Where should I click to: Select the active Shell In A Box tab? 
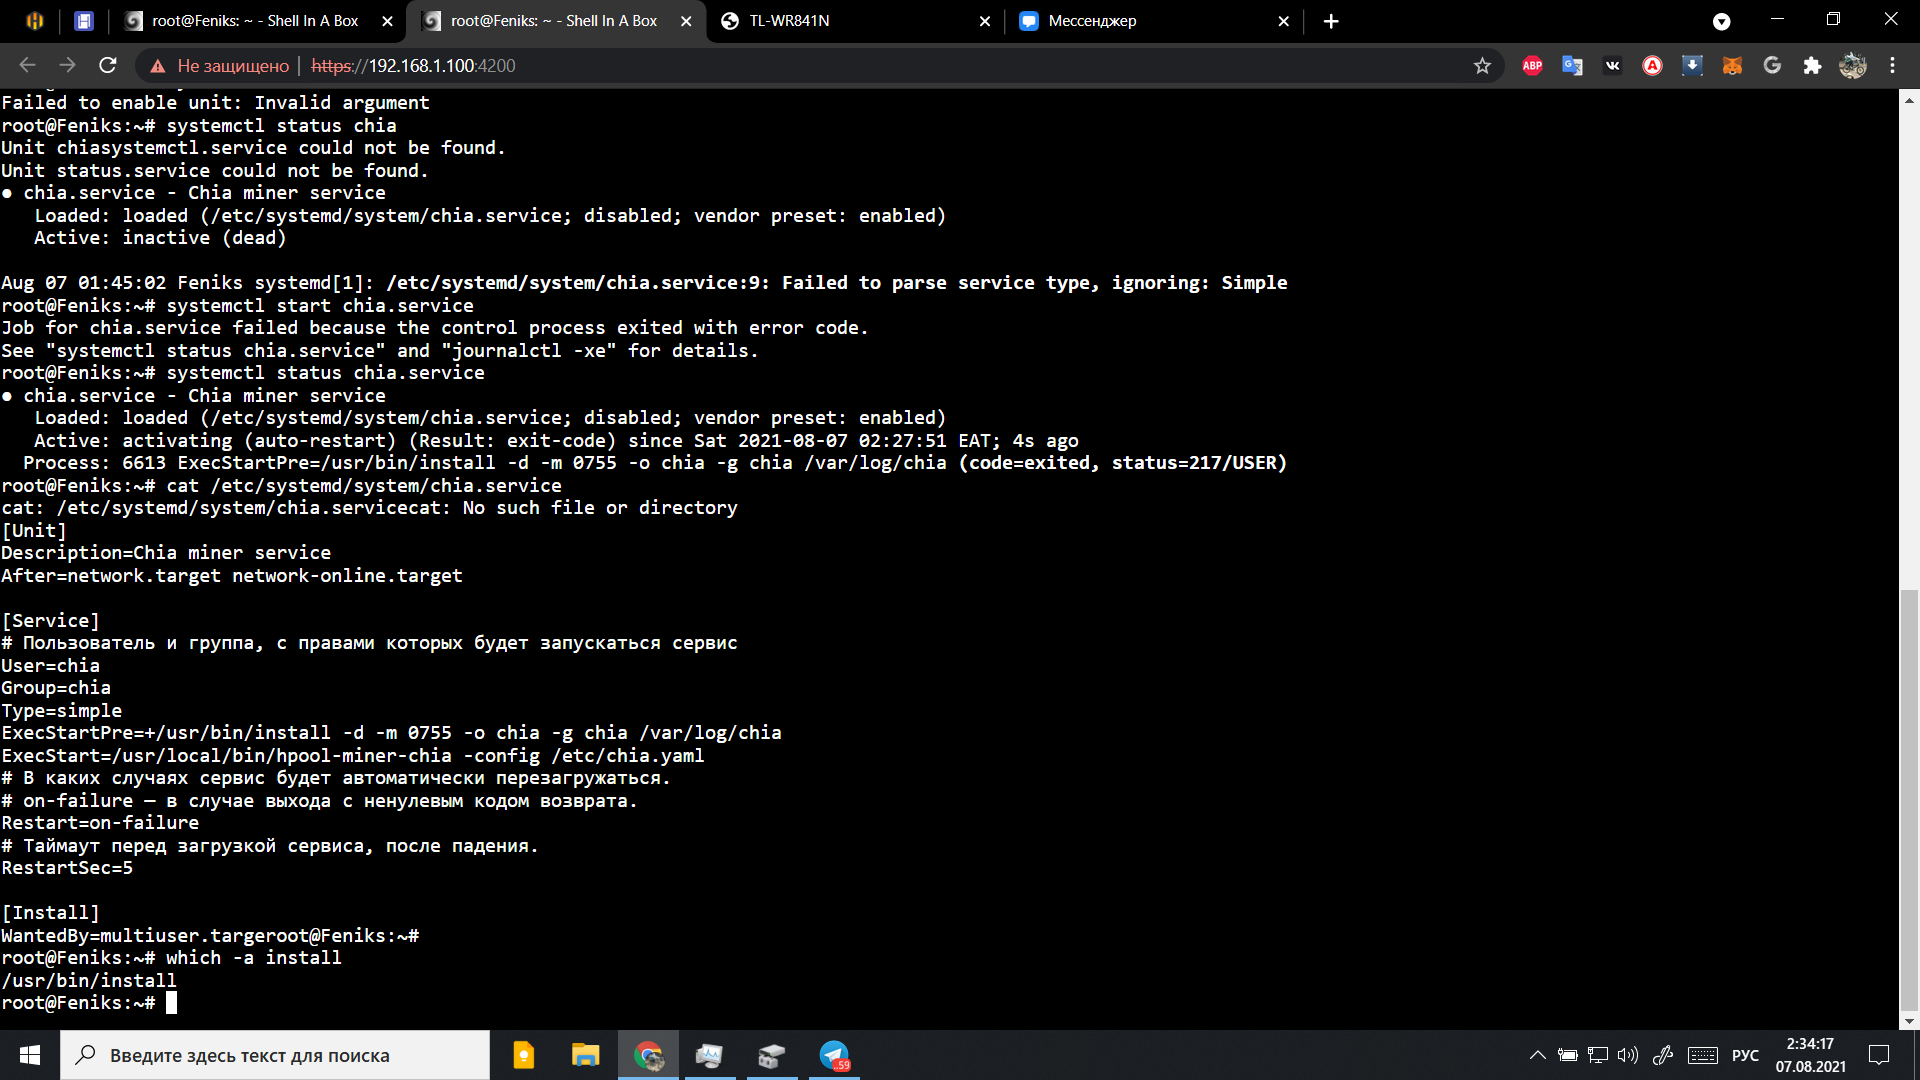click(x=553, y=21)
